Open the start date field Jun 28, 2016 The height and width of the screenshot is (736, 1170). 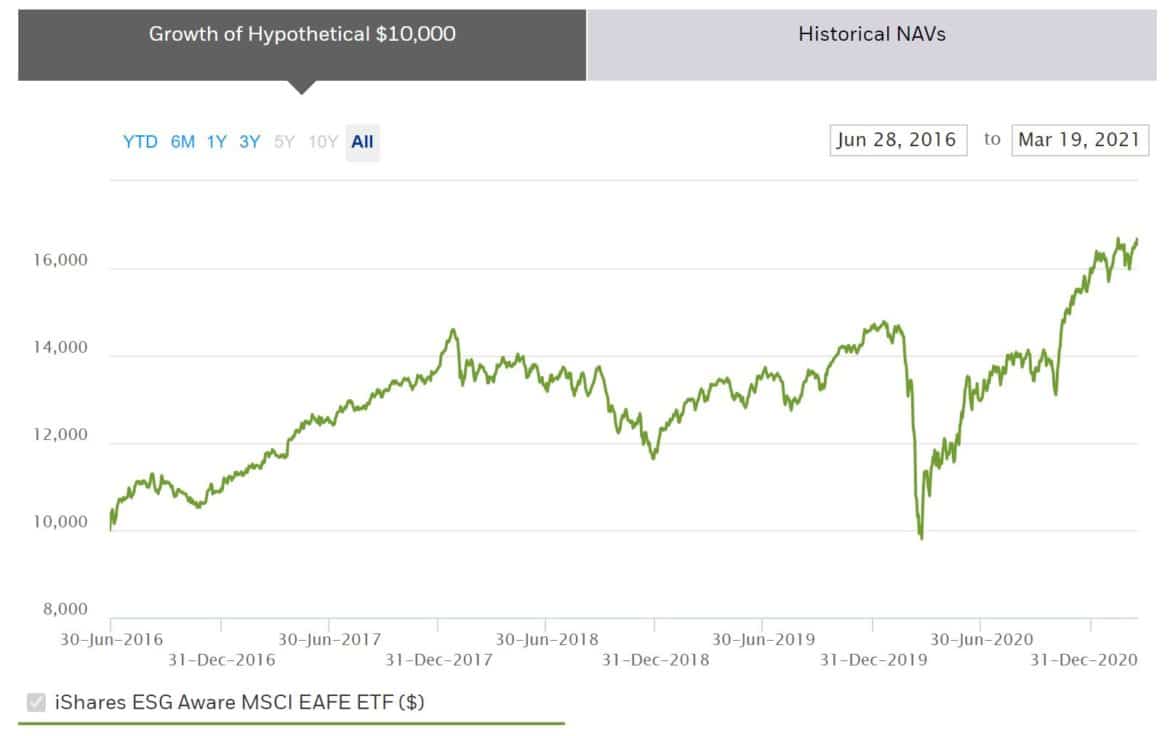[x=898, y=140]
